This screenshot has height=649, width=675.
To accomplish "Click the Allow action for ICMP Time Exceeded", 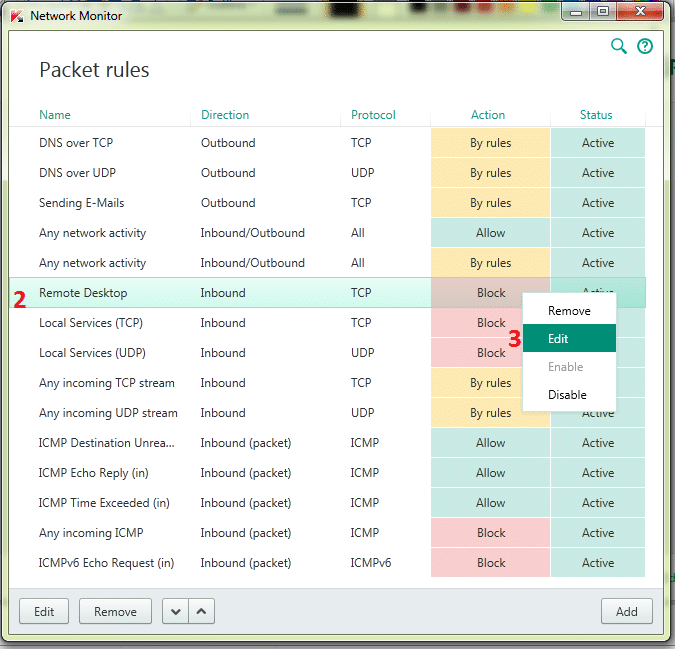I will (490, 503).
